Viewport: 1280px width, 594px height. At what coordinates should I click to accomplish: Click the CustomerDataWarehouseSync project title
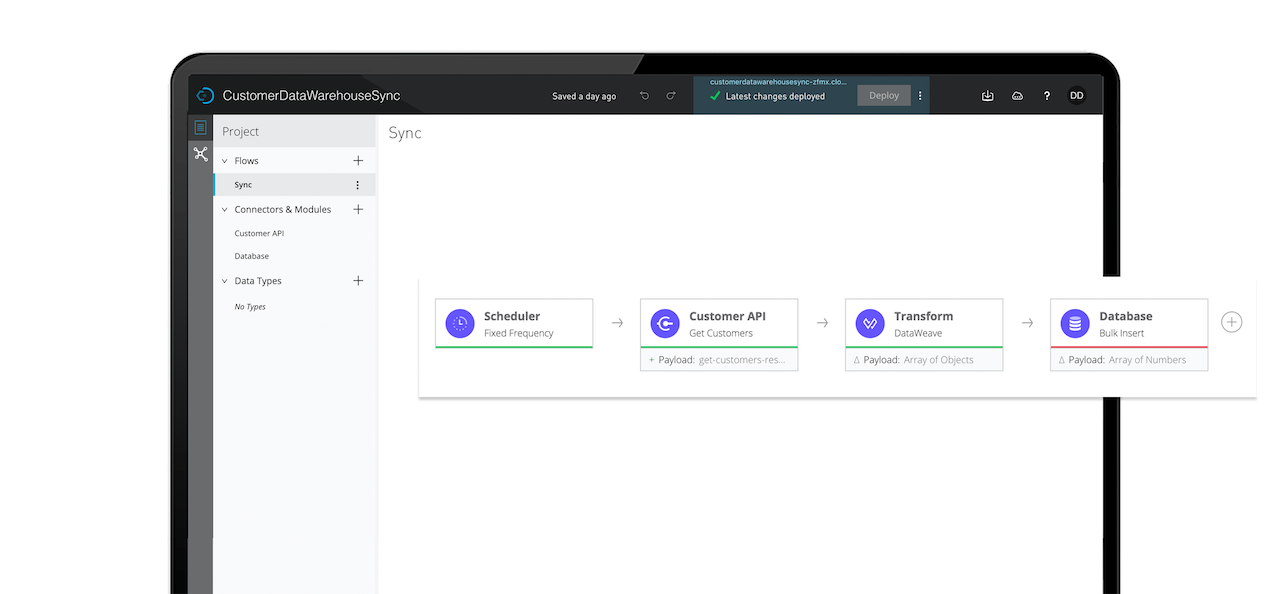(x=311, y=96)
